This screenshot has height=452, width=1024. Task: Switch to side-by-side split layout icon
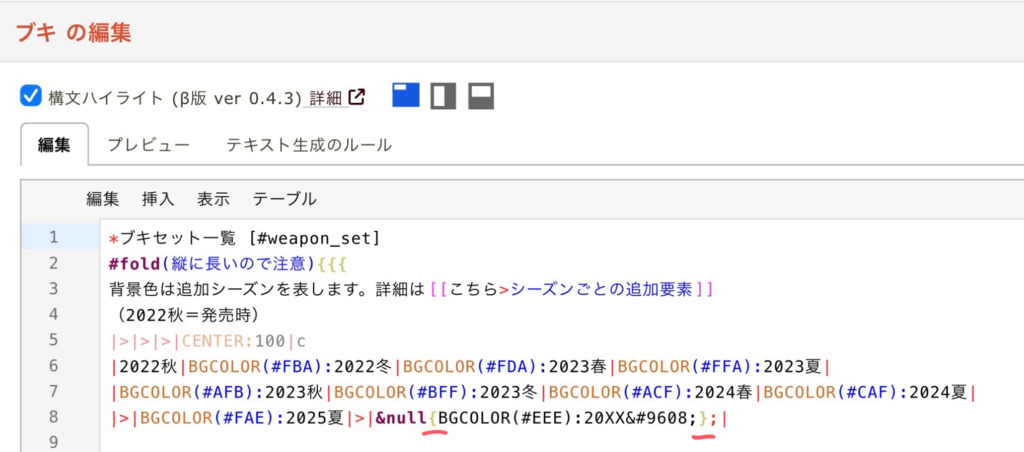tap(443, 96)
